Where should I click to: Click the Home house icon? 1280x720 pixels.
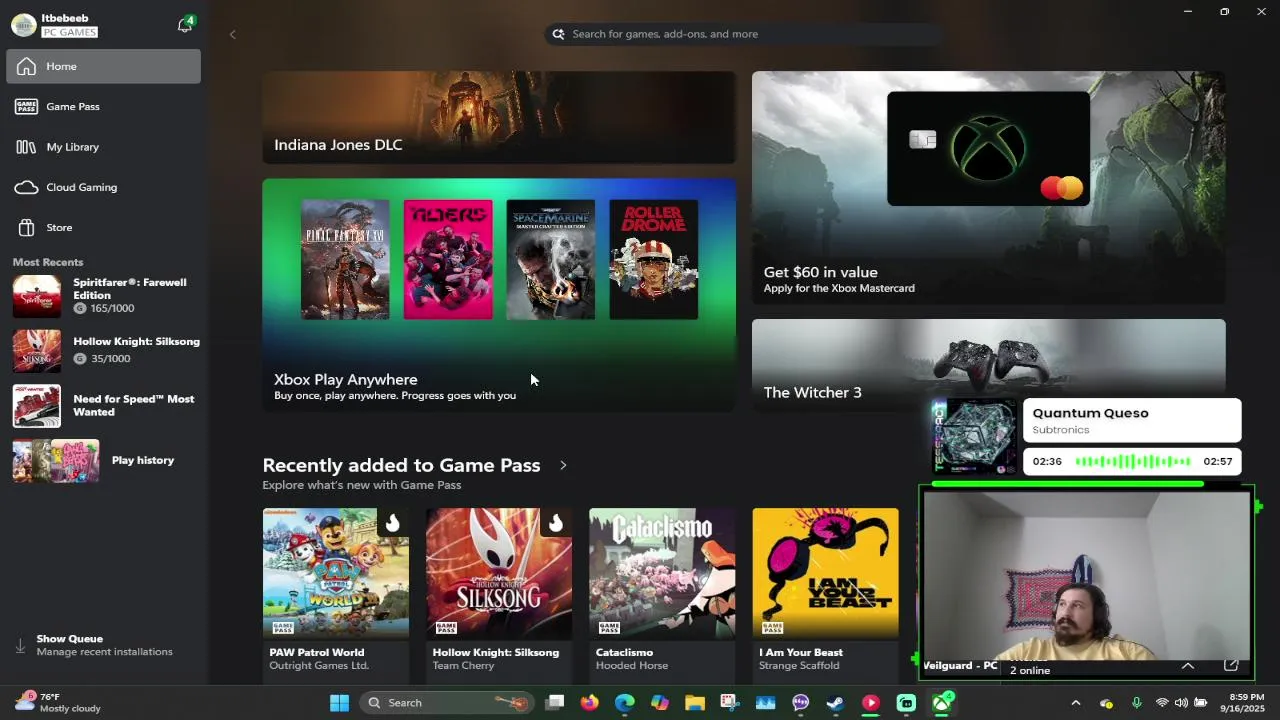[x=26, y=66]
